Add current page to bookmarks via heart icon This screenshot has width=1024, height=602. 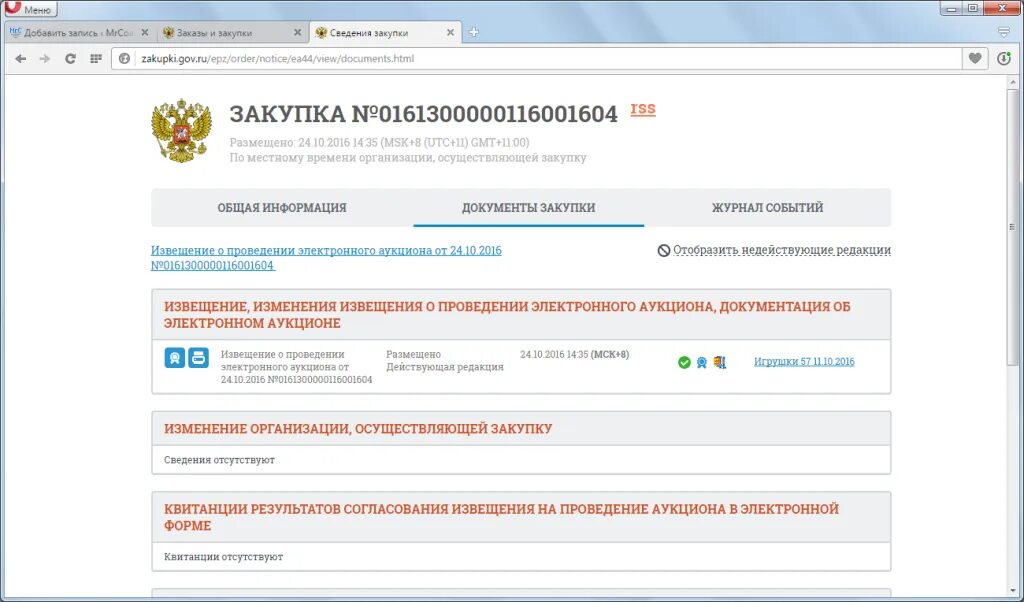coord(974,59)
